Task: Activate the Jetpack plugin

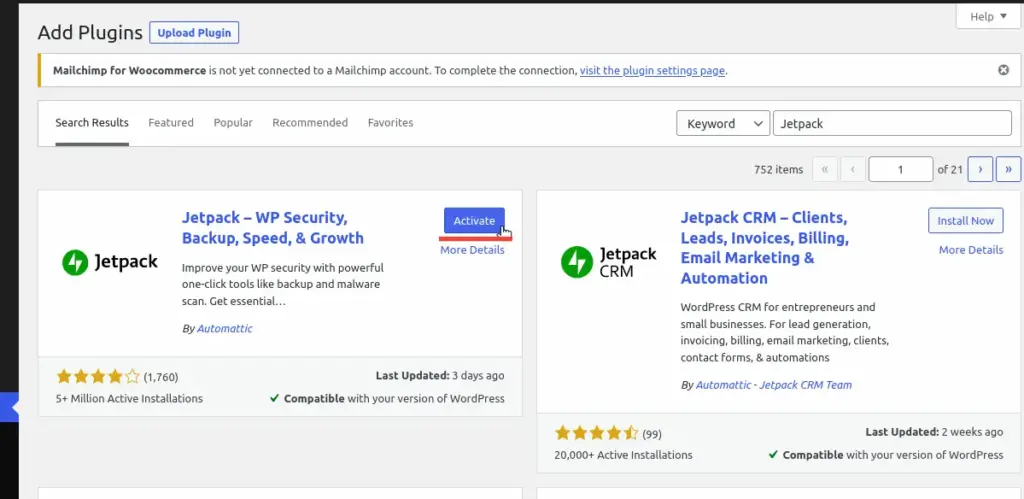Action: [474, 221]
